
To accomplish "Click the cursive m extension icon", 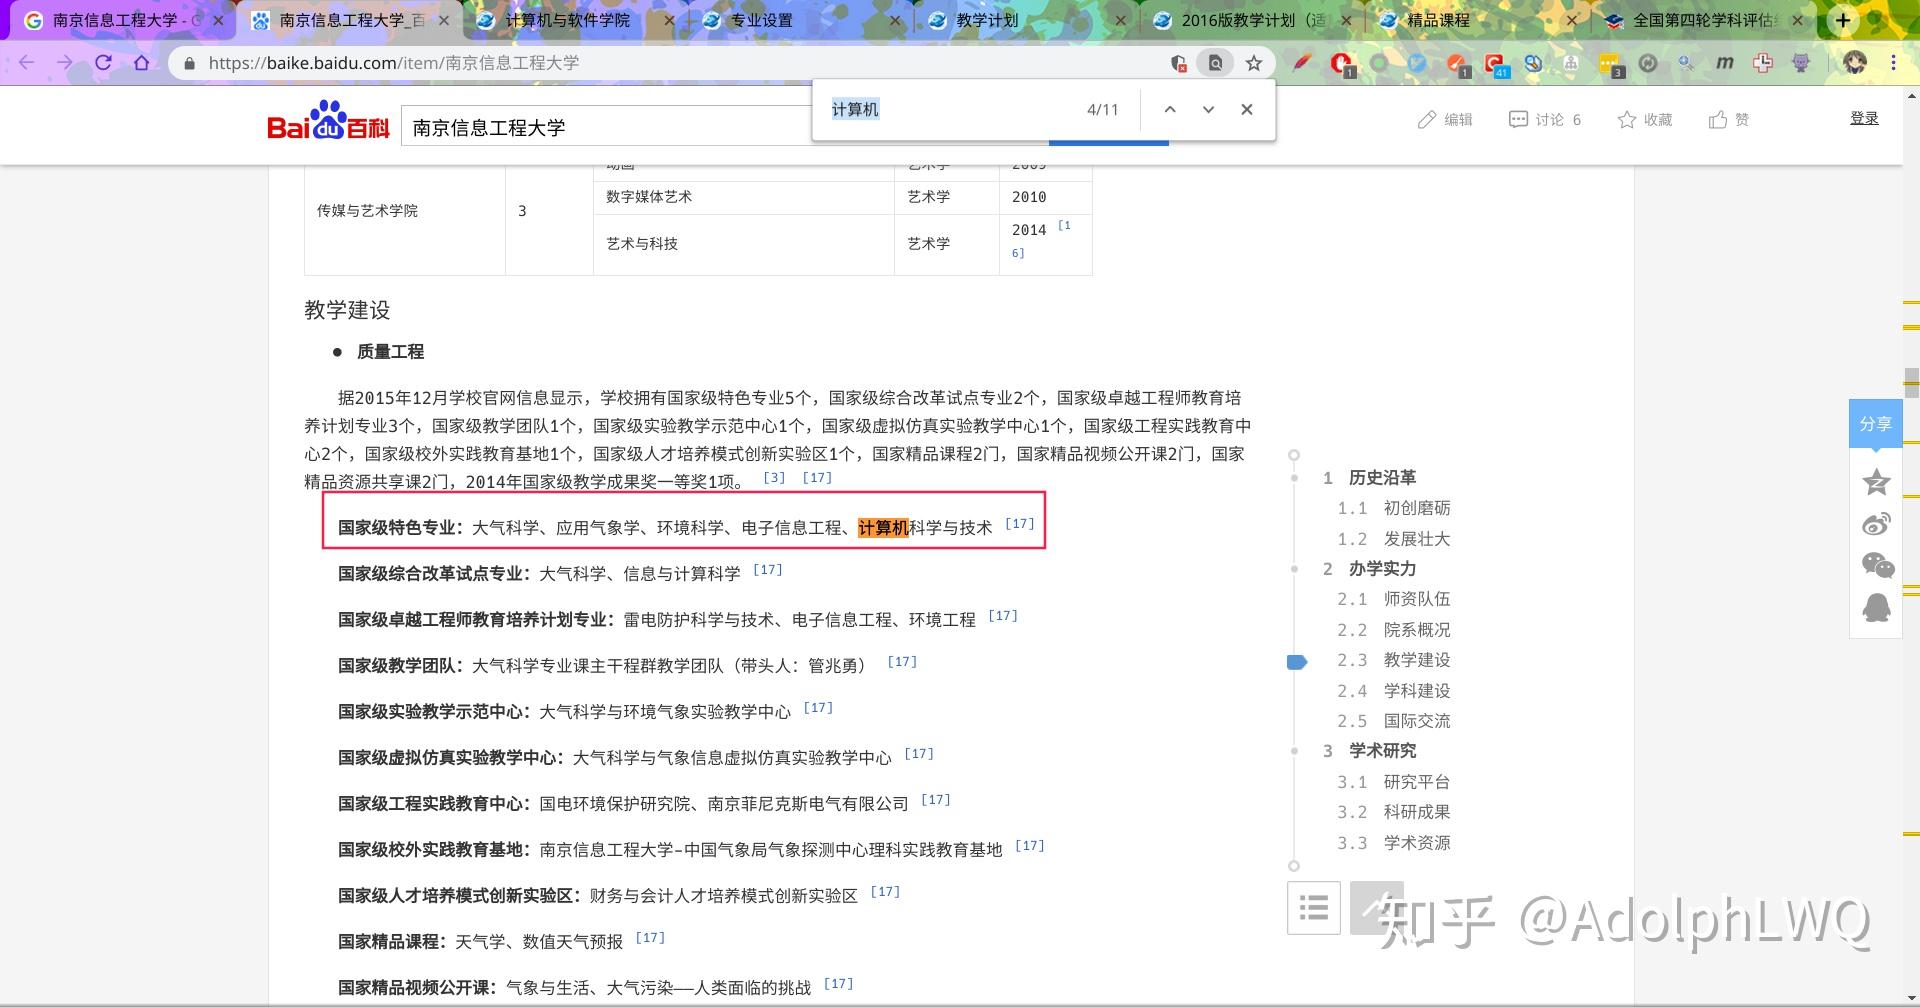I will tap(1724, 63).
